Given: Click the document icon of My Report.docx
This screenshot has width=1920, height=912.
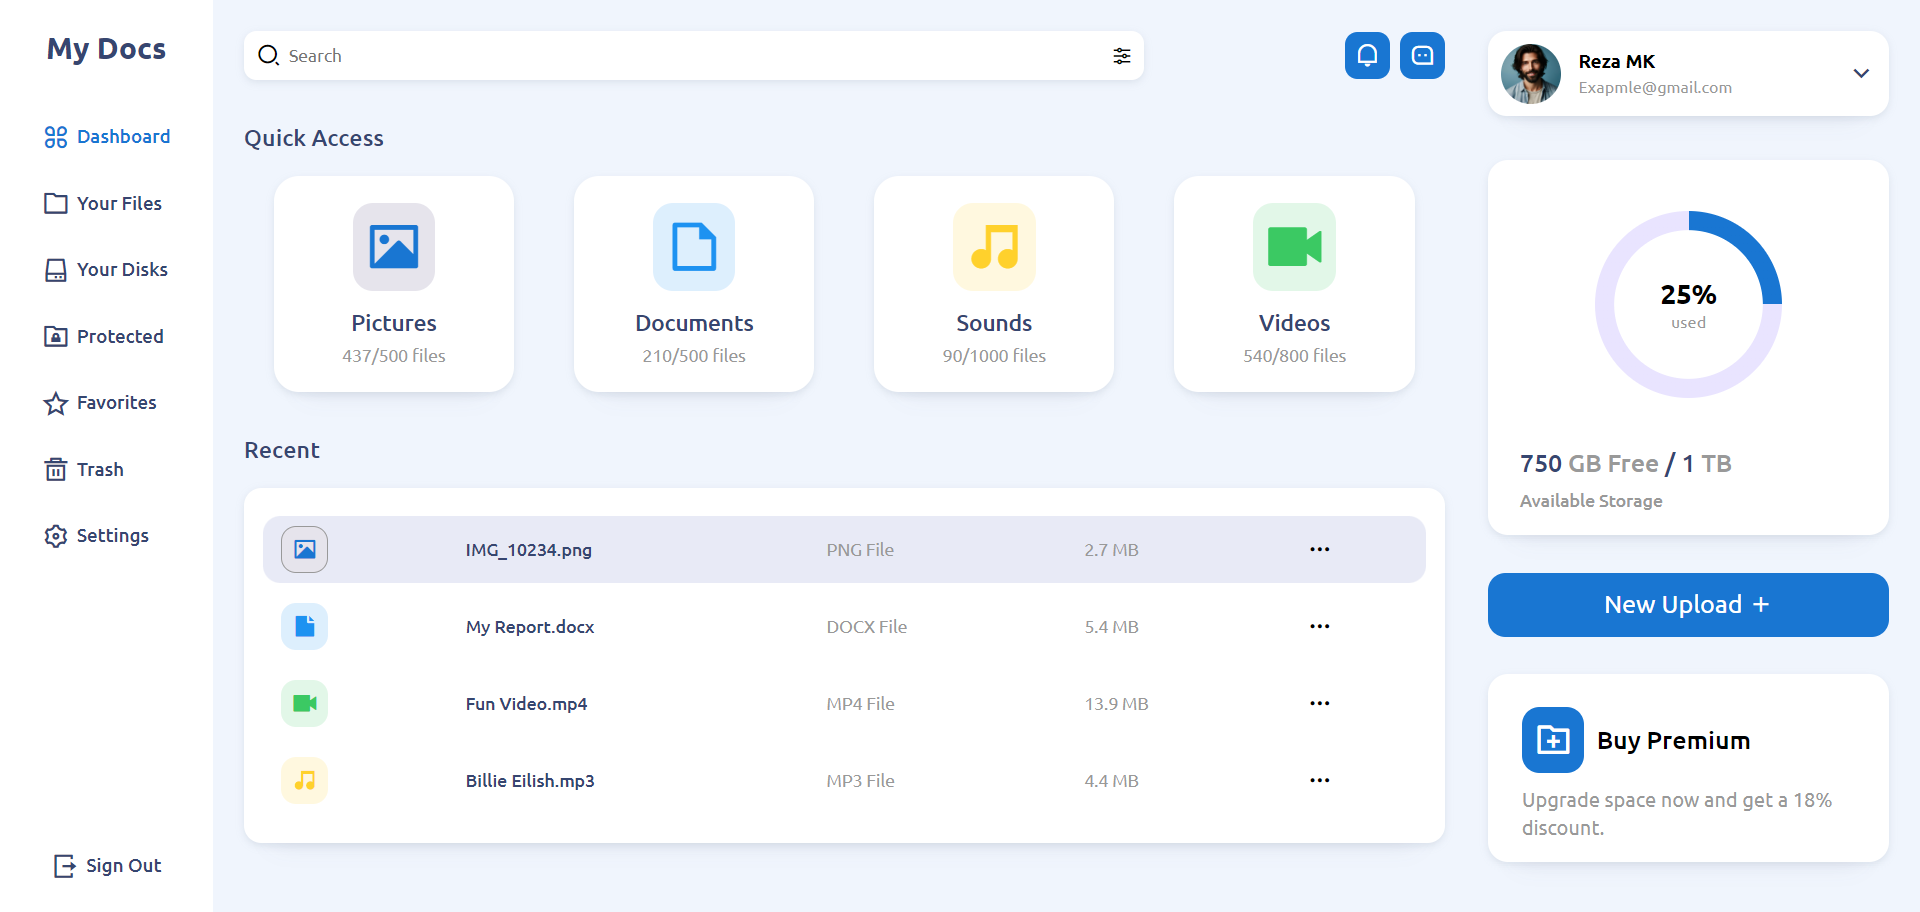Looking at the screenshot, I should coord(305,626).
